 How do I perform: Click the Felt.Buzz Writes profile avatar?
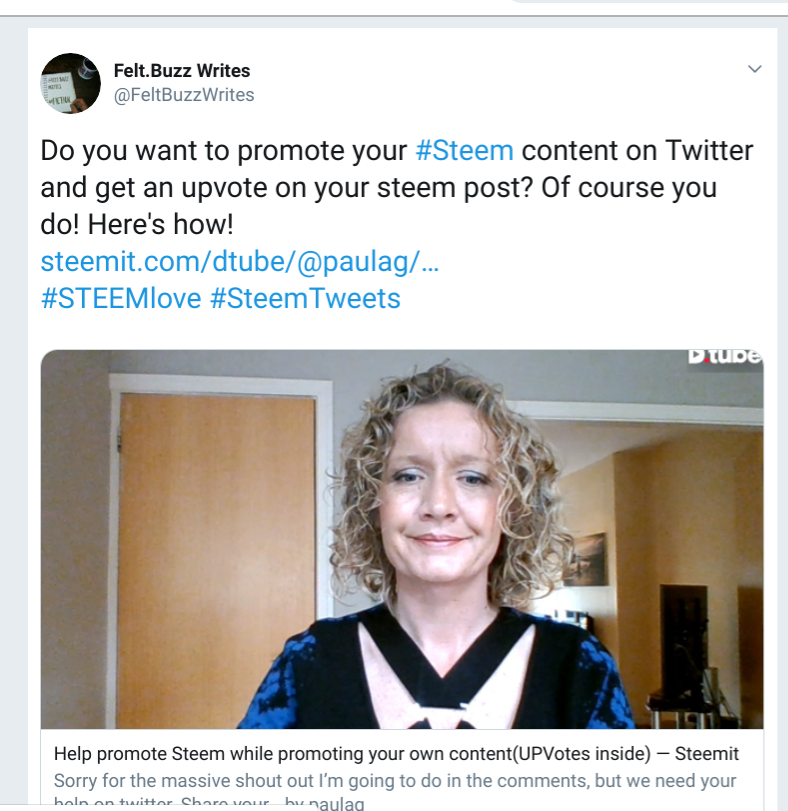point(71,83)
